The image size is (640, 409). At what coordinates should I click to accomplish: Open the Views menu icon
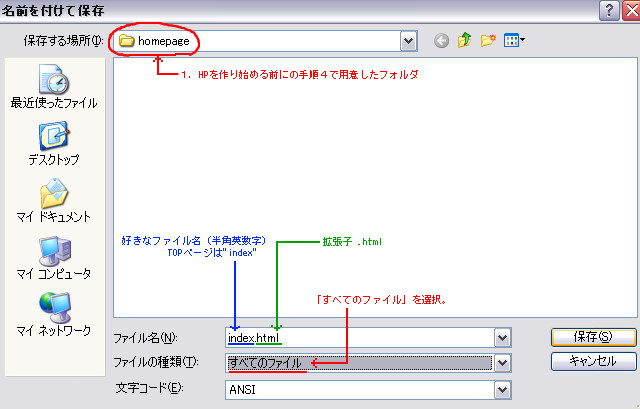click(x=514, y=40)
